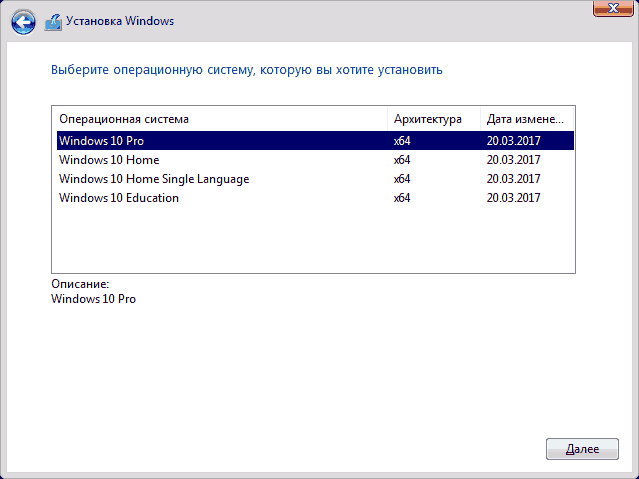Click date 20.03.2017 in Windows 10 Education row

(x=513, y=198)
